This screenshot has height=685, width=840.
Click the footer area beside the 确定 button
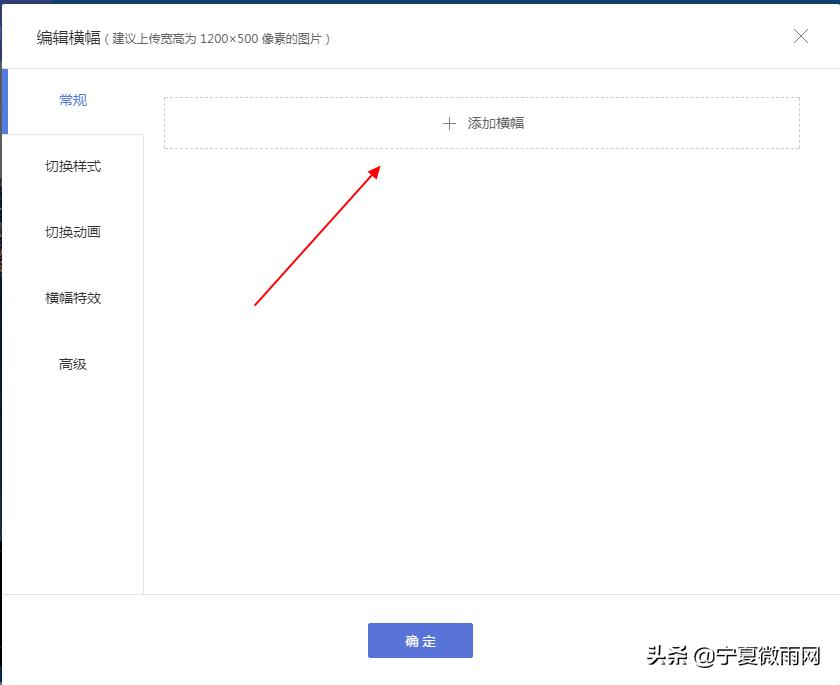click(x=600, y=640)
